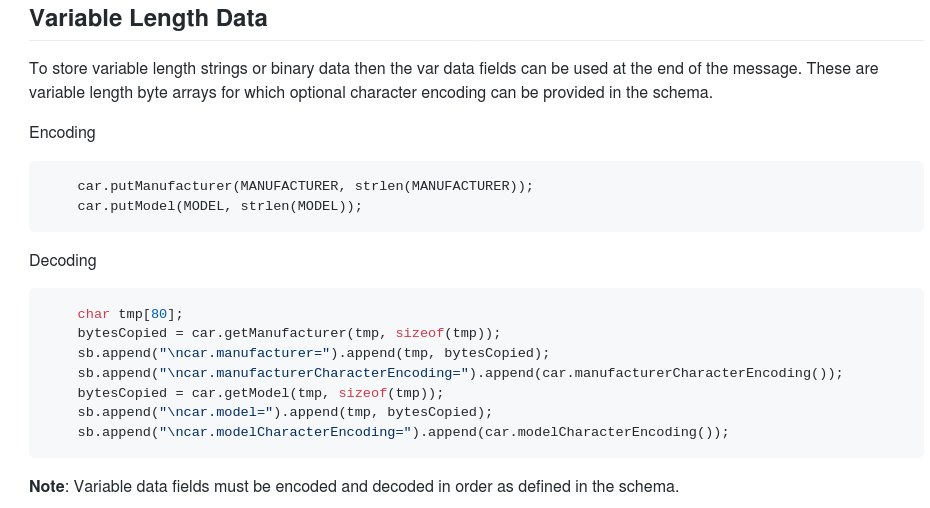930x508 pixels.
Task: Click the paragraph starting 'To store variable length'
Action: (x=454, y=81)
